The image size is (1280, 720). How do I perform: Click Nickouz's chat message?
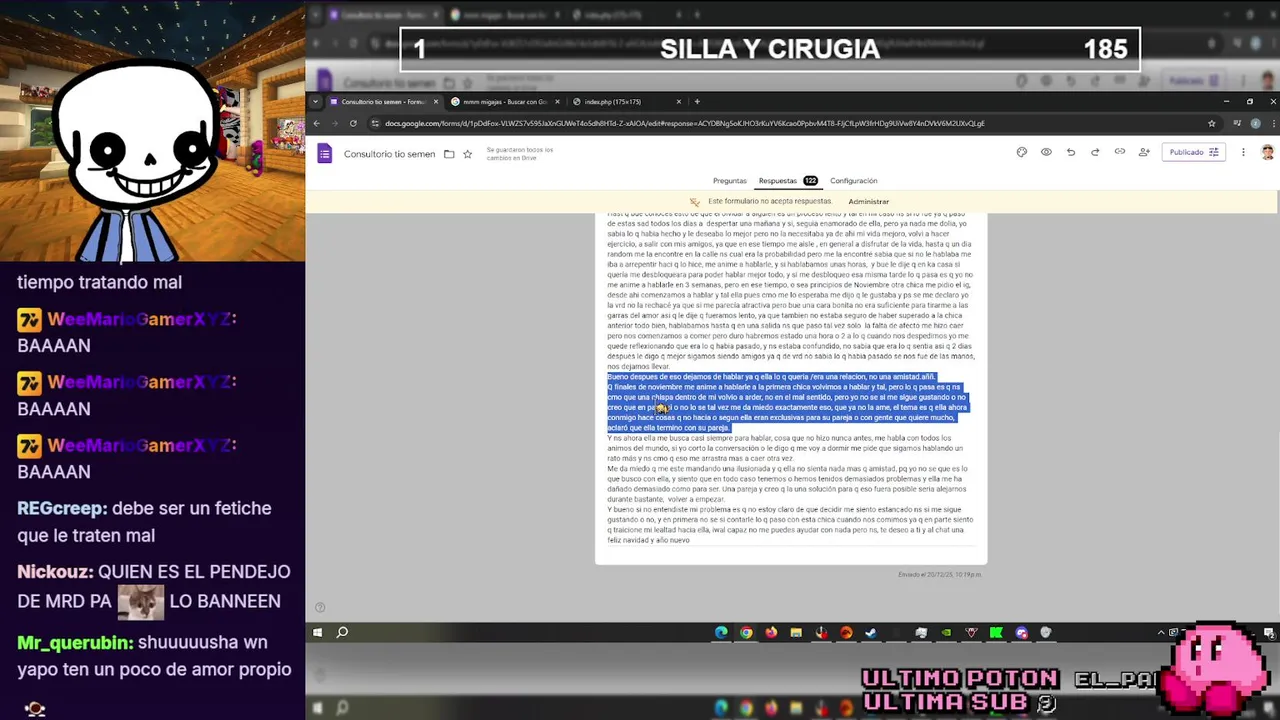tap(154, 586)
